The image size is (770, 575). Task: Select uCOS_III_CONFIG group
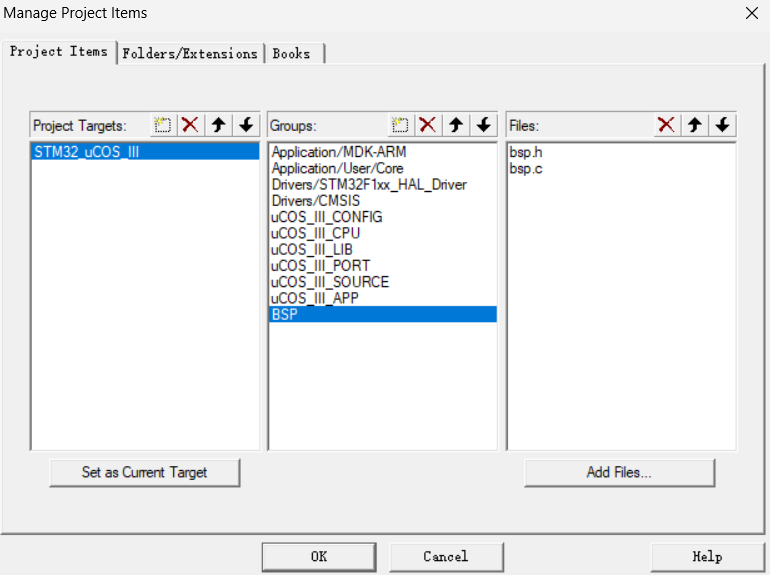coord(383,217)
